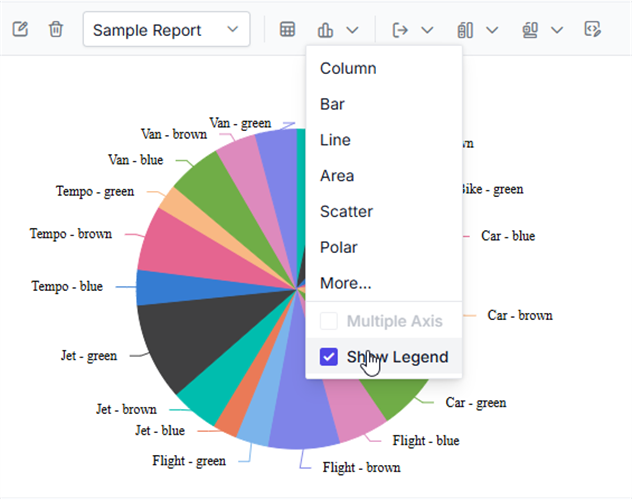Select Column chart type
Image resolution: width=632 pixels, height=500 pixels.
[x=384, y=68]
